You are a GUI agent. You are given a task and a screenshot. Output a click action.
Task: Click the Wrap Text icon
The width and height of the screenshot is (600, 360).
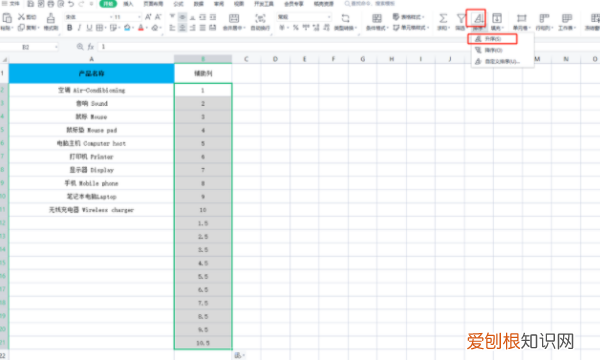(260, 18)
